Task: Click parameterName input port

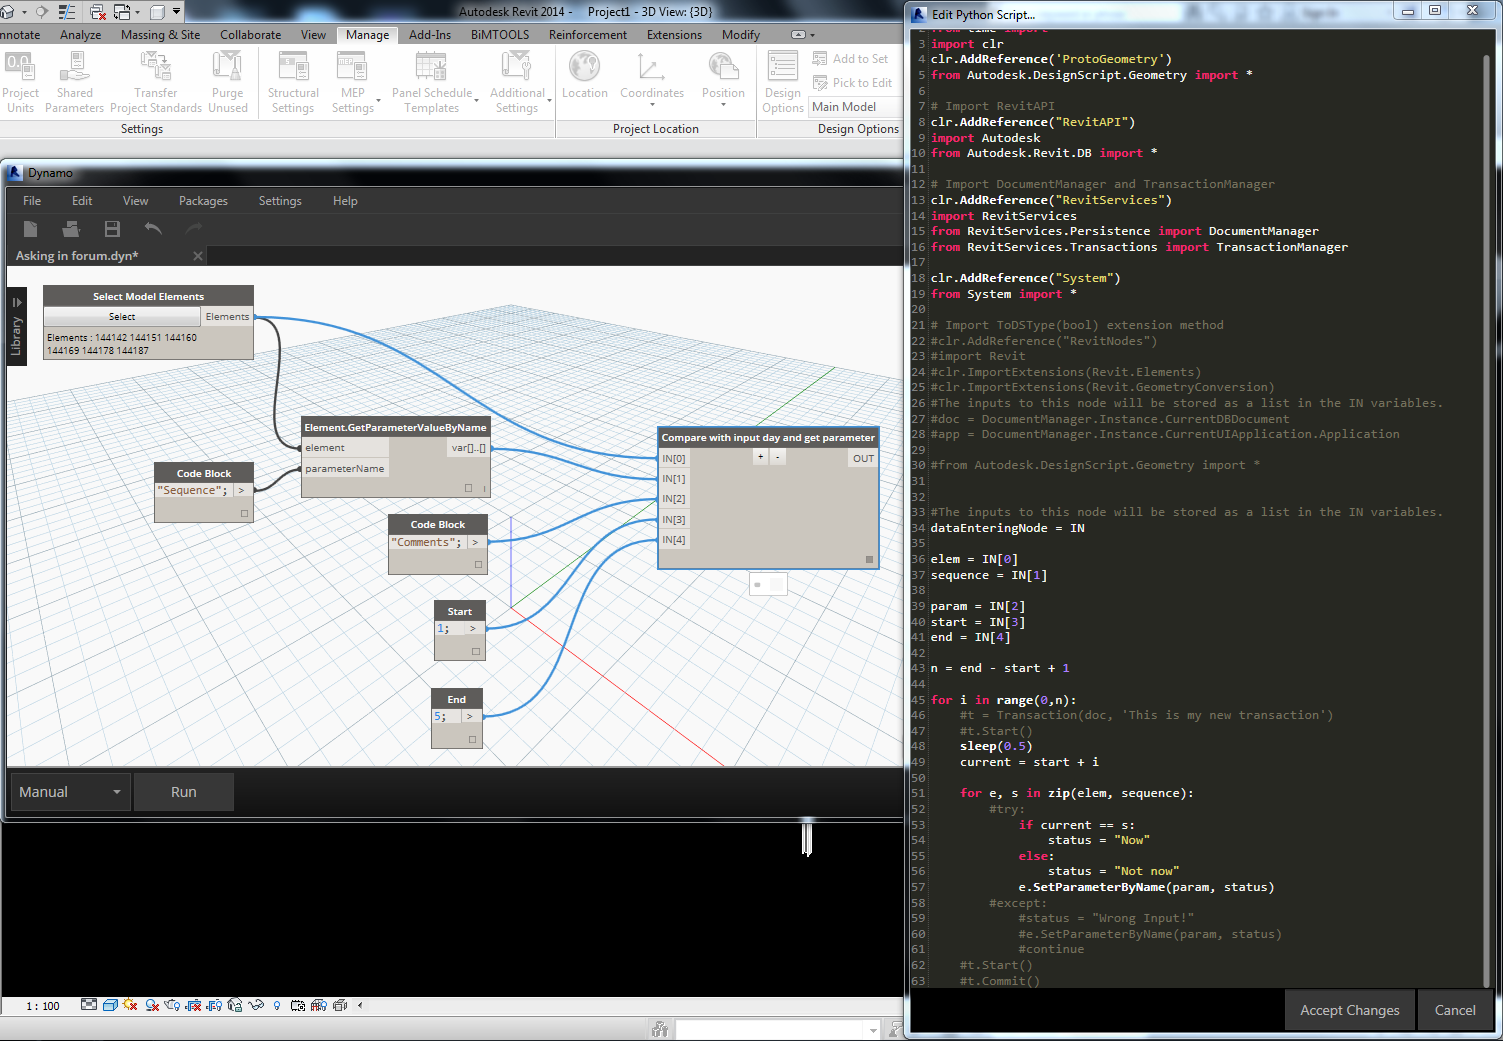Action: tap(345, 469)
